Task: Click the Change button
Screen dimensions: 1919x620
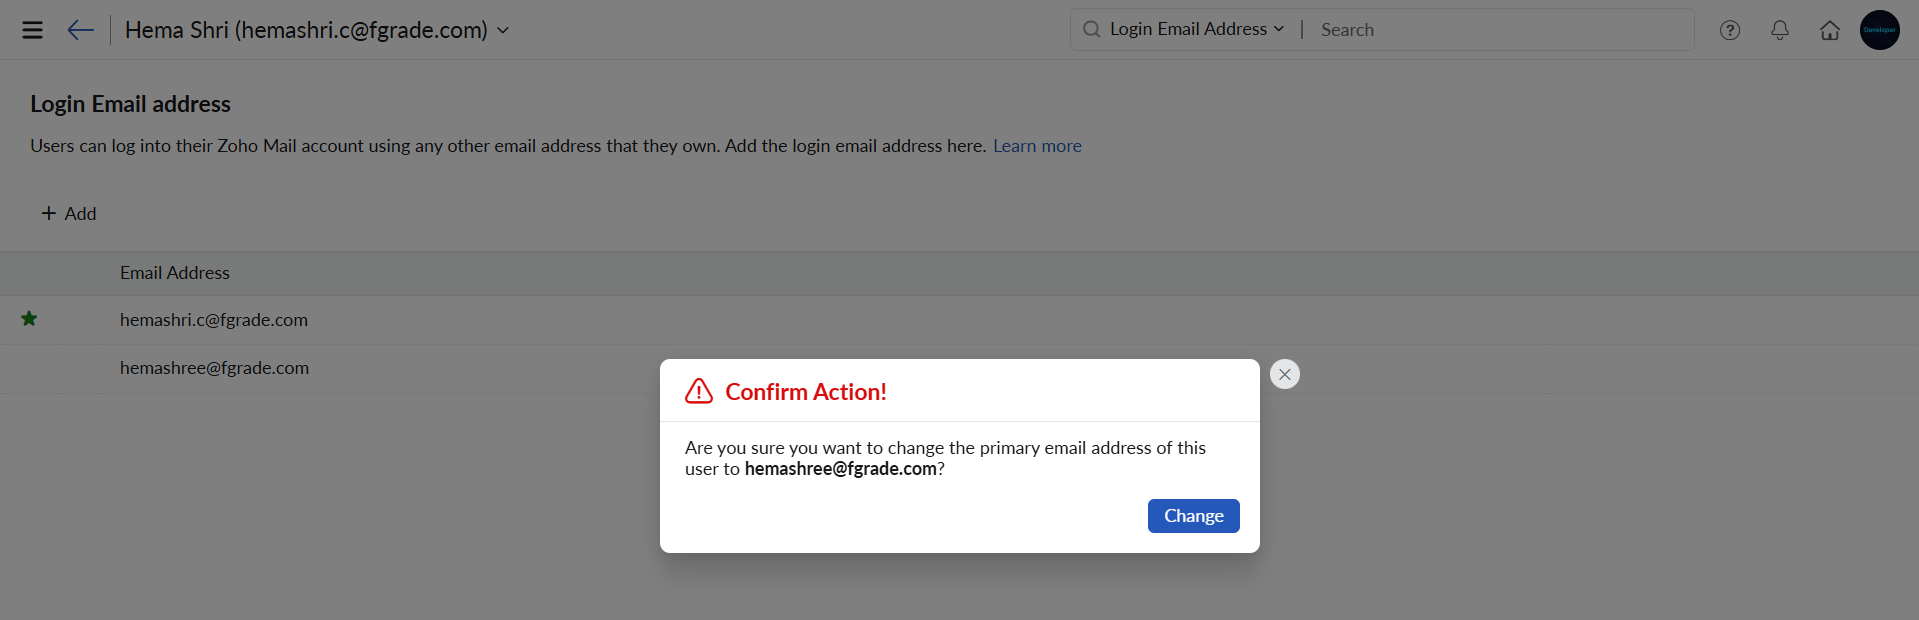Action: tap(1193, 516)
